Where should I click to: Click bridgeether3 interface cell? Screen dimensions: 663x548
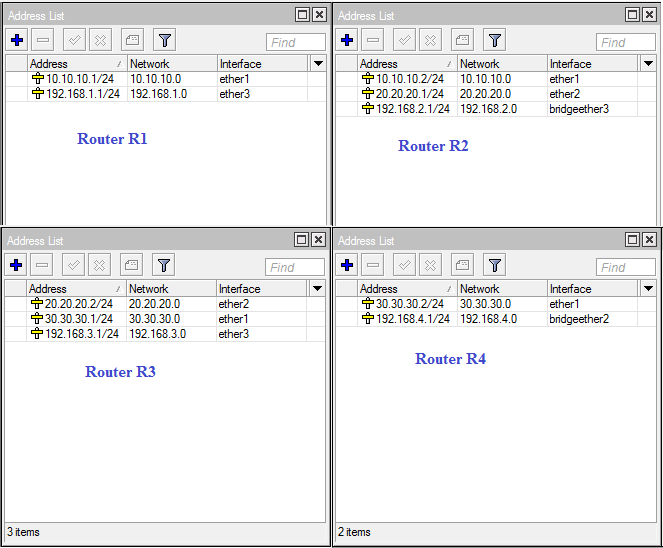click(x=592, y=109)
